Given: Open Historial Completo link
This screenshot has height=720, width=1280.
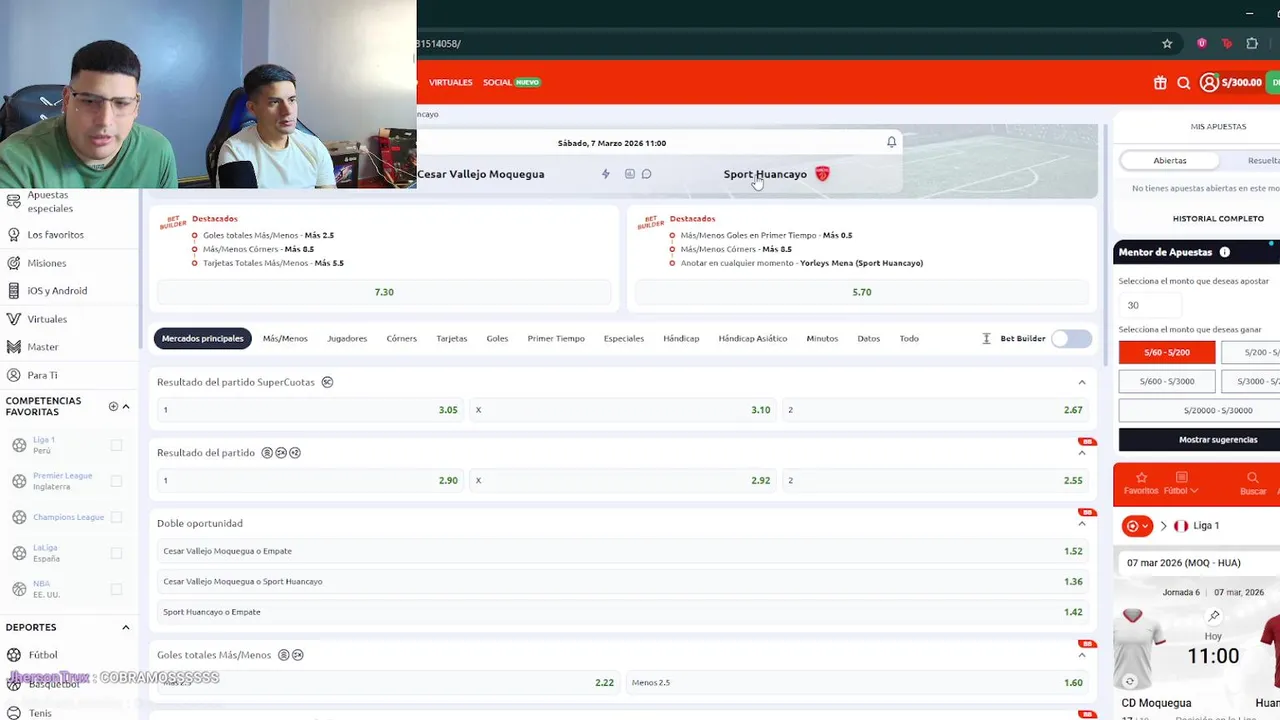Looking at the screenshot, I should (1218, 218).
